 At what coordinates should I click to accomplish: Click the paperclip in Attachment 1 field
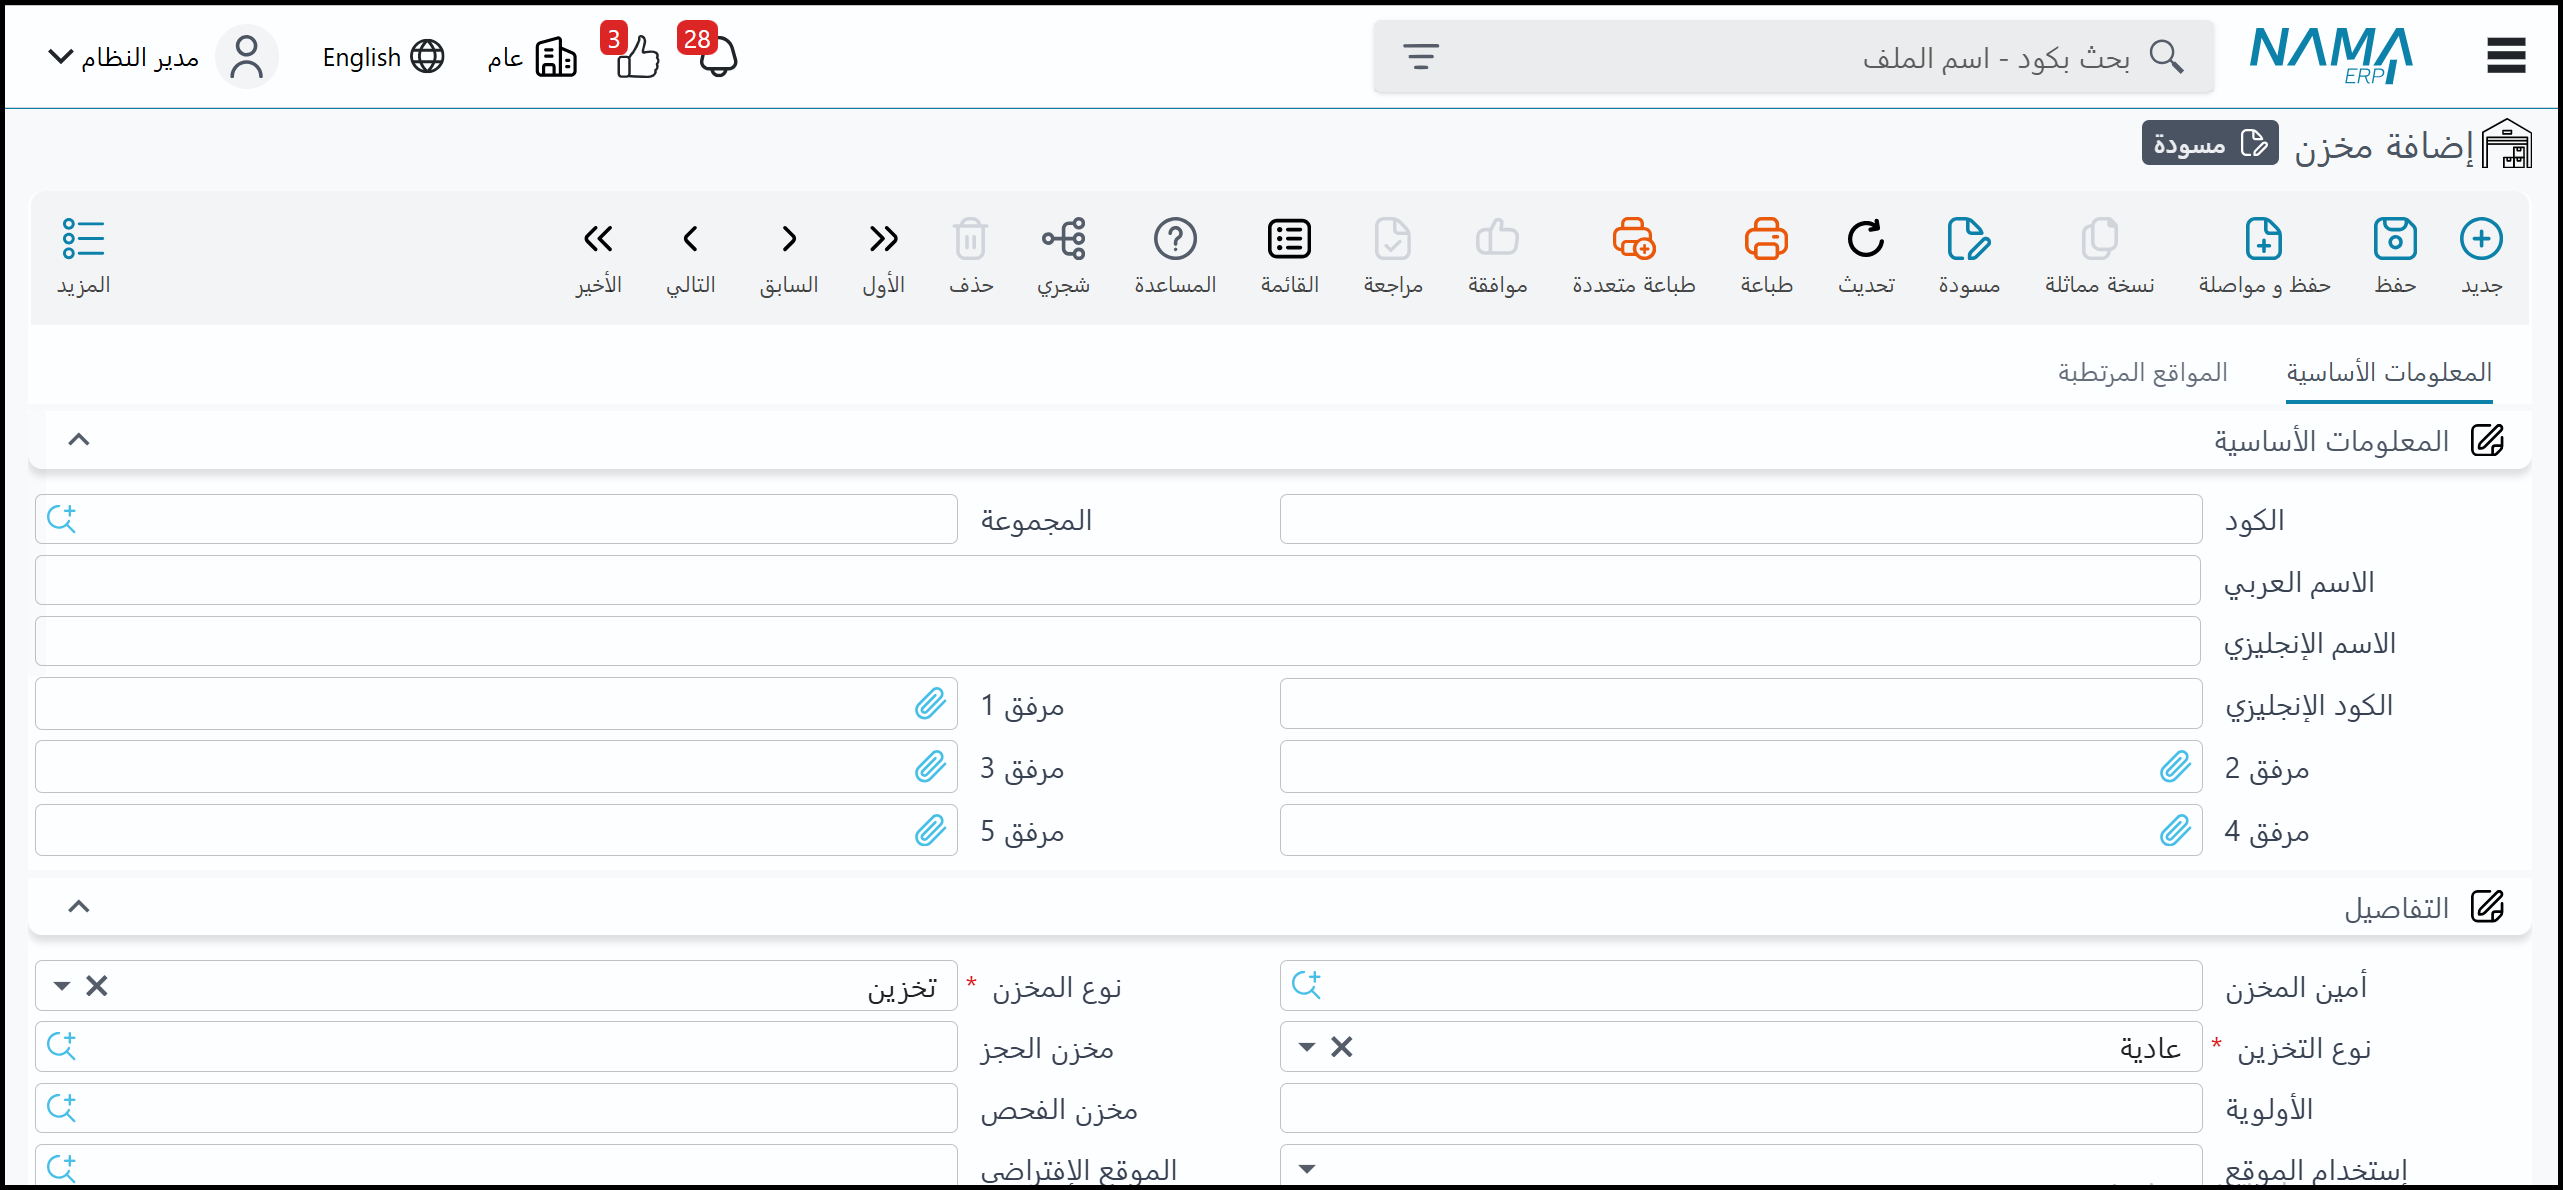pyautogui.click(x=930, y=704)
